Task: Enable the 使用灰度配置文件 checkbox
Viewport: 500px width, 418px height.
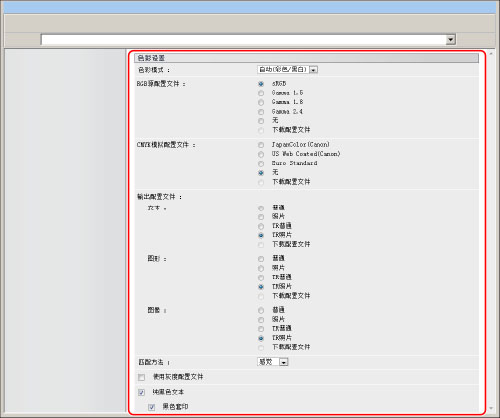Action: tap(142, 377)
